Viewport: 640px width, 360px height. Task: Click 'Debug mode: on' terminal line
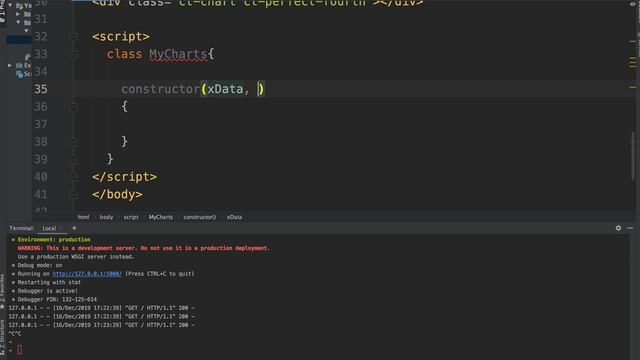[40, 265]
